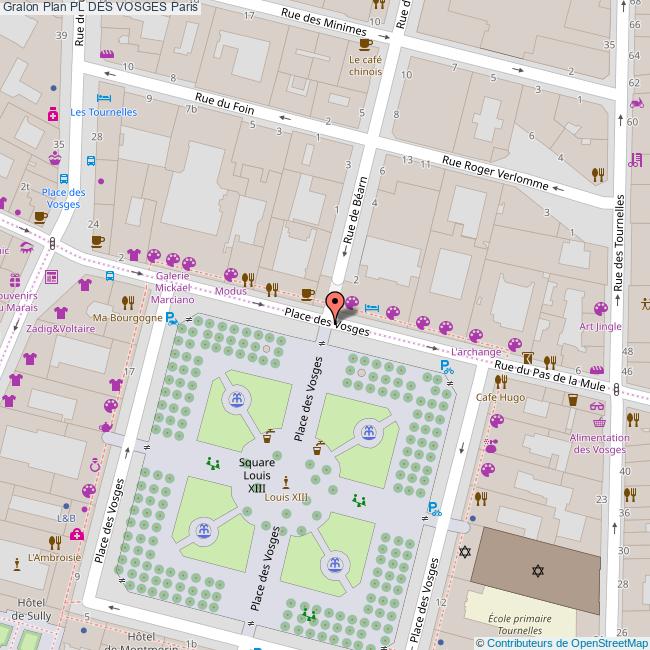Select the Alimentation des Vosges basket icon
Image resolution: width=650 pixels, height=650 pixels.
[x=598, y=407]
